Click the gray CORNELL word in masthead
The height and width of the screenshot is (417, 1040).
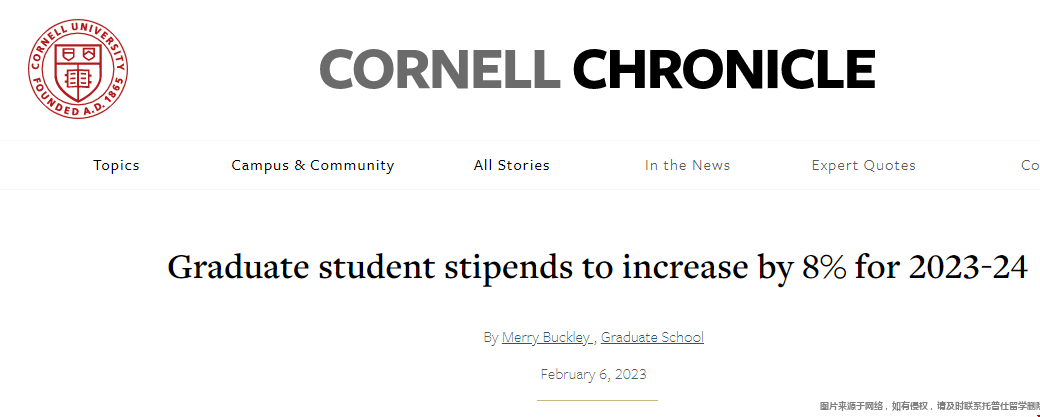point(440,70)
